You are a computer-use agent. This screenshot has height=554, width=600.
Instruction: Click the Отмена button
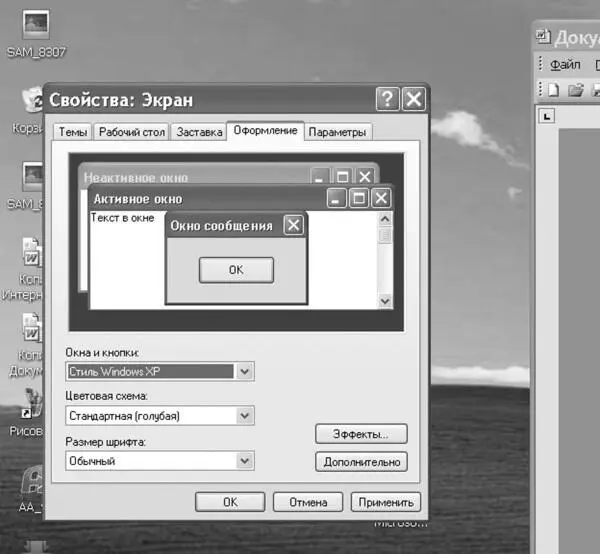coord(308,502)
